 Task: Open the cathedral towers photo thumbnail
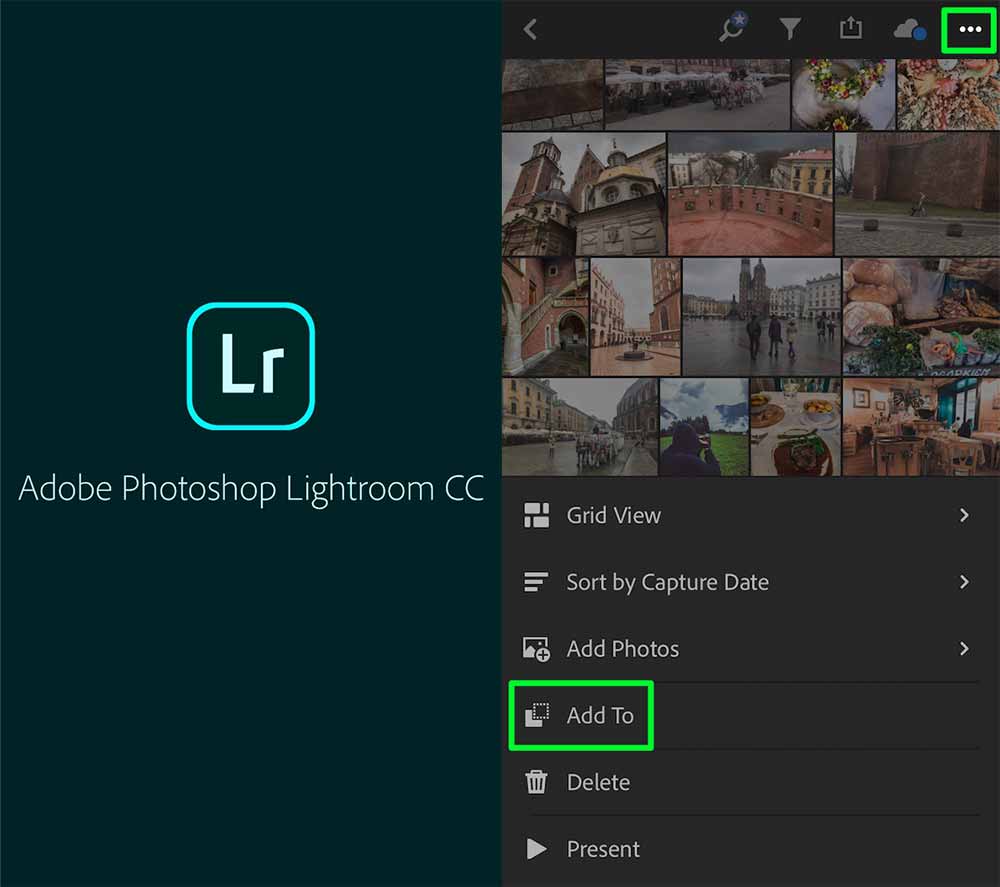tap(584, 194)
